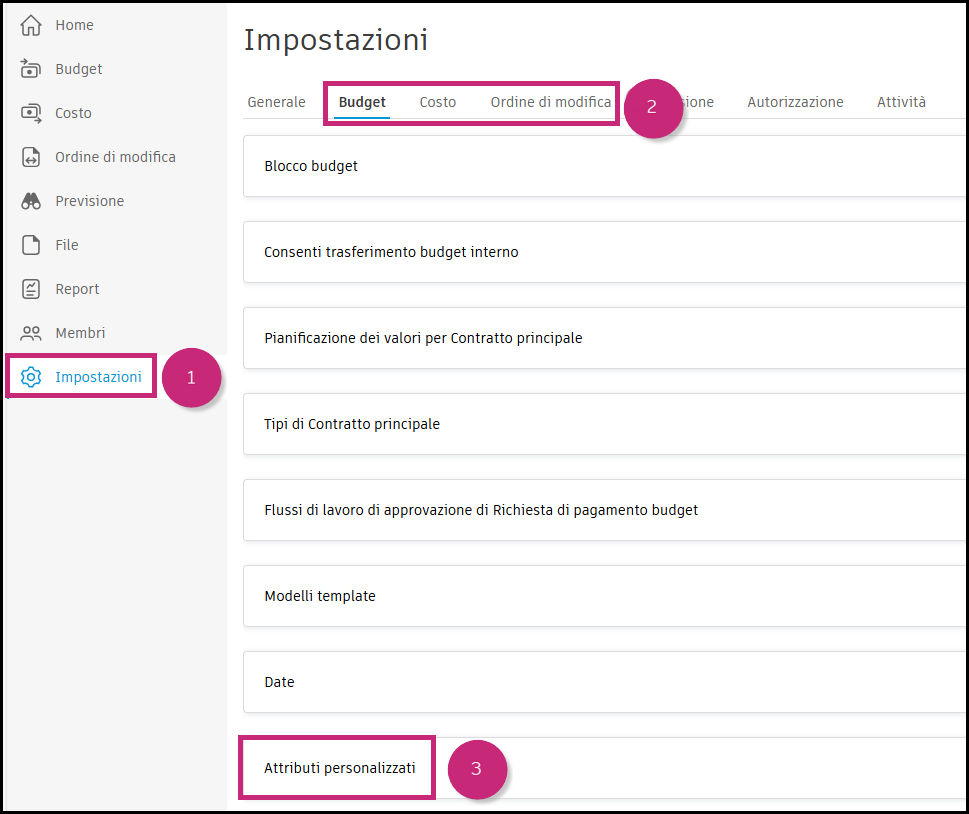This screenshot has width=969, height=814.
Task: Open the Modelli template section
Action: coord(319,596)
